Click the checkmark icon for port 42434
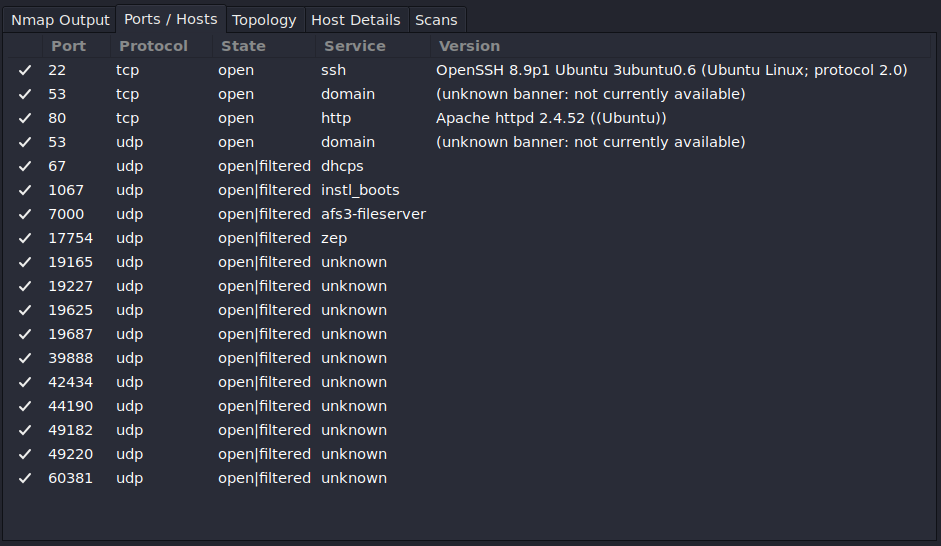 25,382
